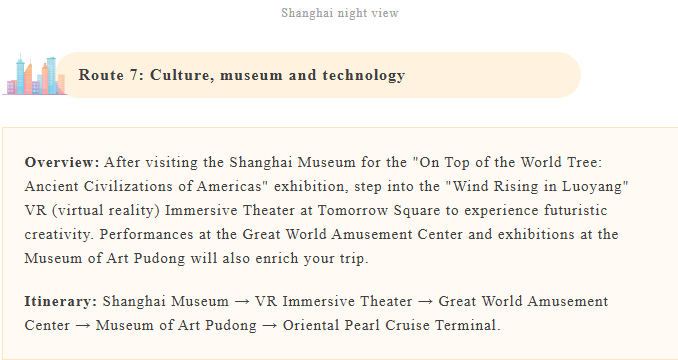Click "Wind Rising in Luoyang" exhibition title

[x=537, y=186]
